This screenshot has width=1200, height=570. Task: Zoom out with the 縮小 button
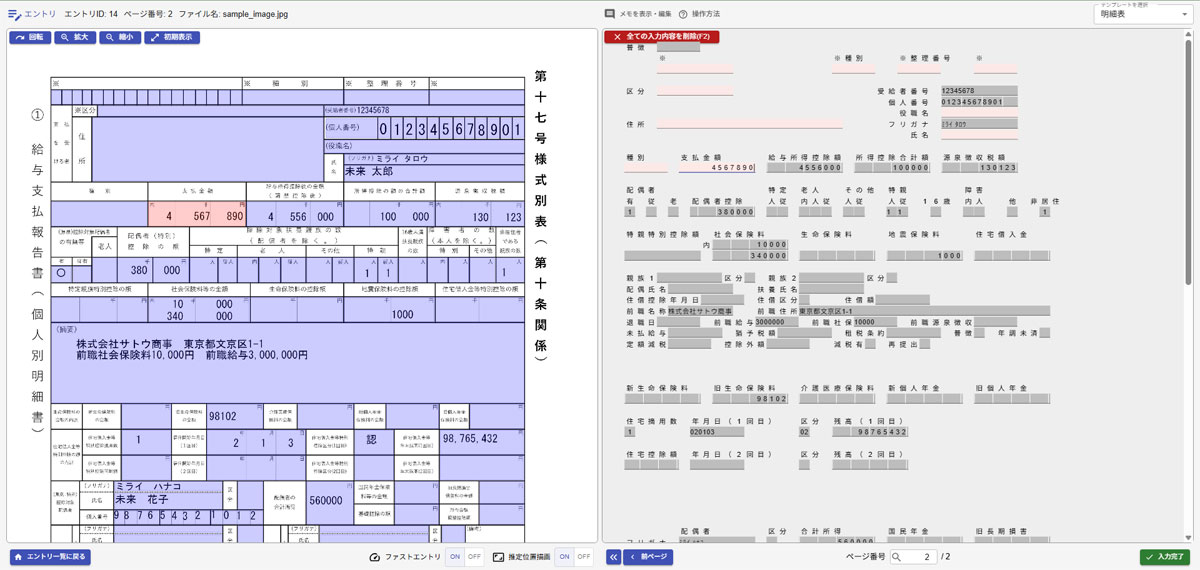(120, 37)
